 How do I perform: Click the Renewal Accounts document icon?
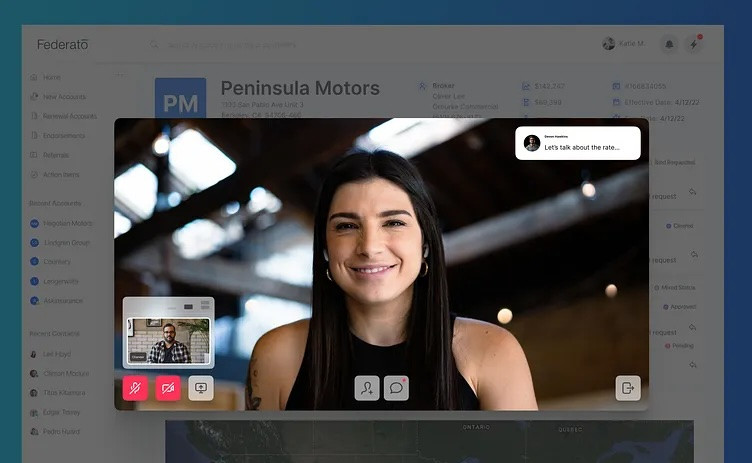[34, 116]
